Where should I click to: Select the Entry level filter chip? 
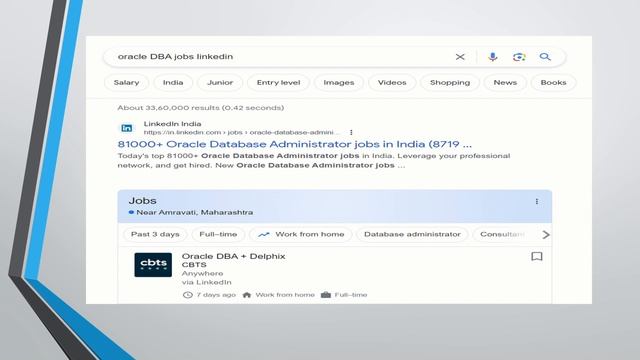coord(278,82)
